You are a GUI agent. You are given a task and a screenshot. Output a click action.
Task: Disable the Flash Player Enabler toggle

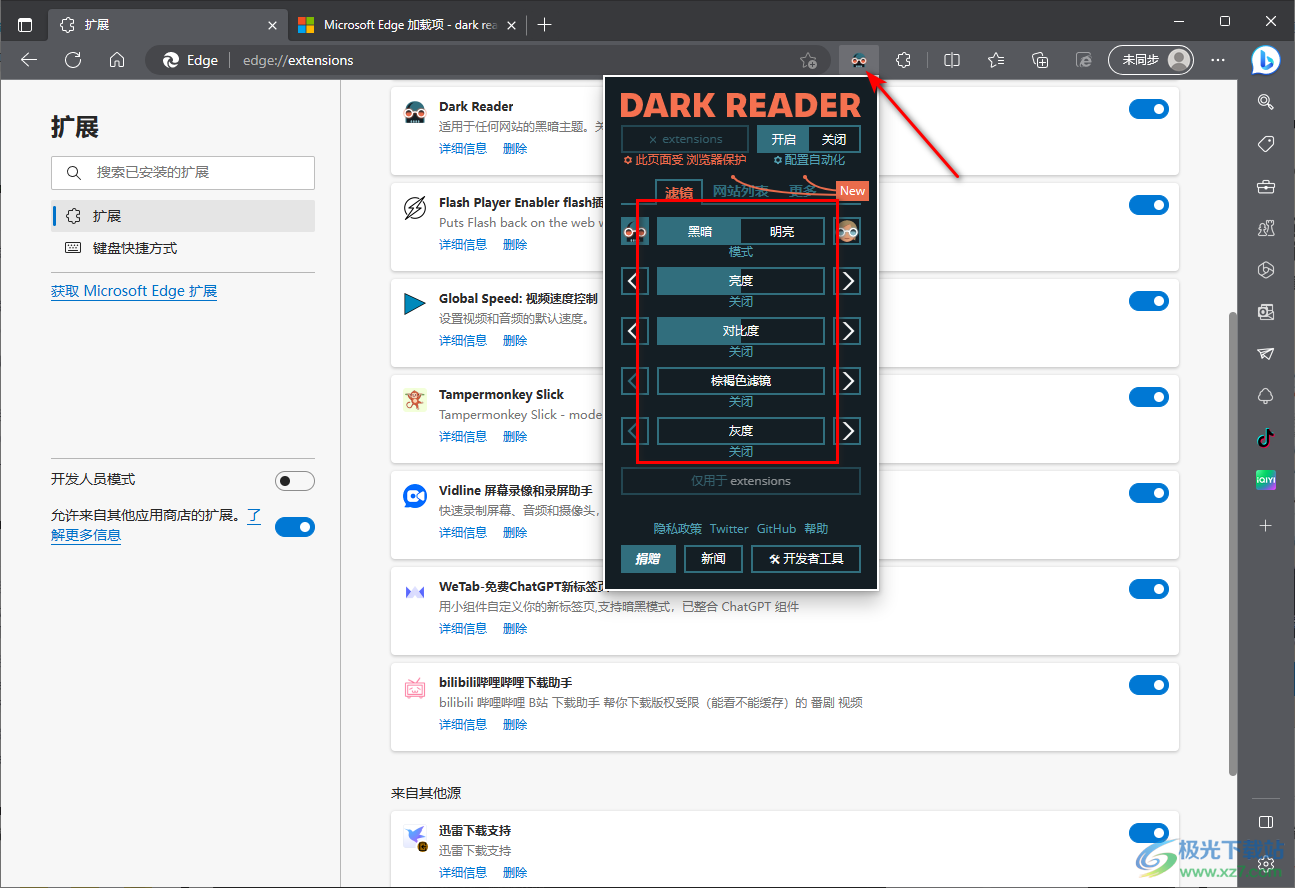[1149, 205]
